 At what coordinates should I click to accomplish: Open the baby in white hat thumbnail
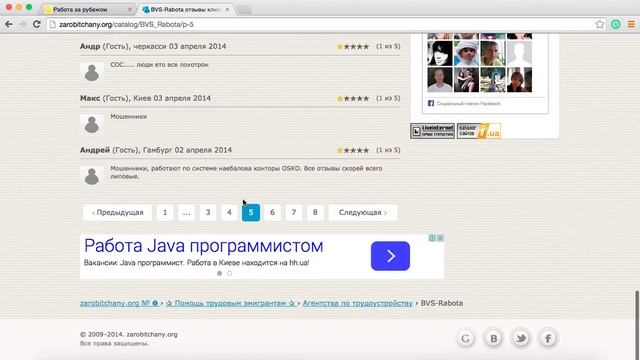pos(466,53)
